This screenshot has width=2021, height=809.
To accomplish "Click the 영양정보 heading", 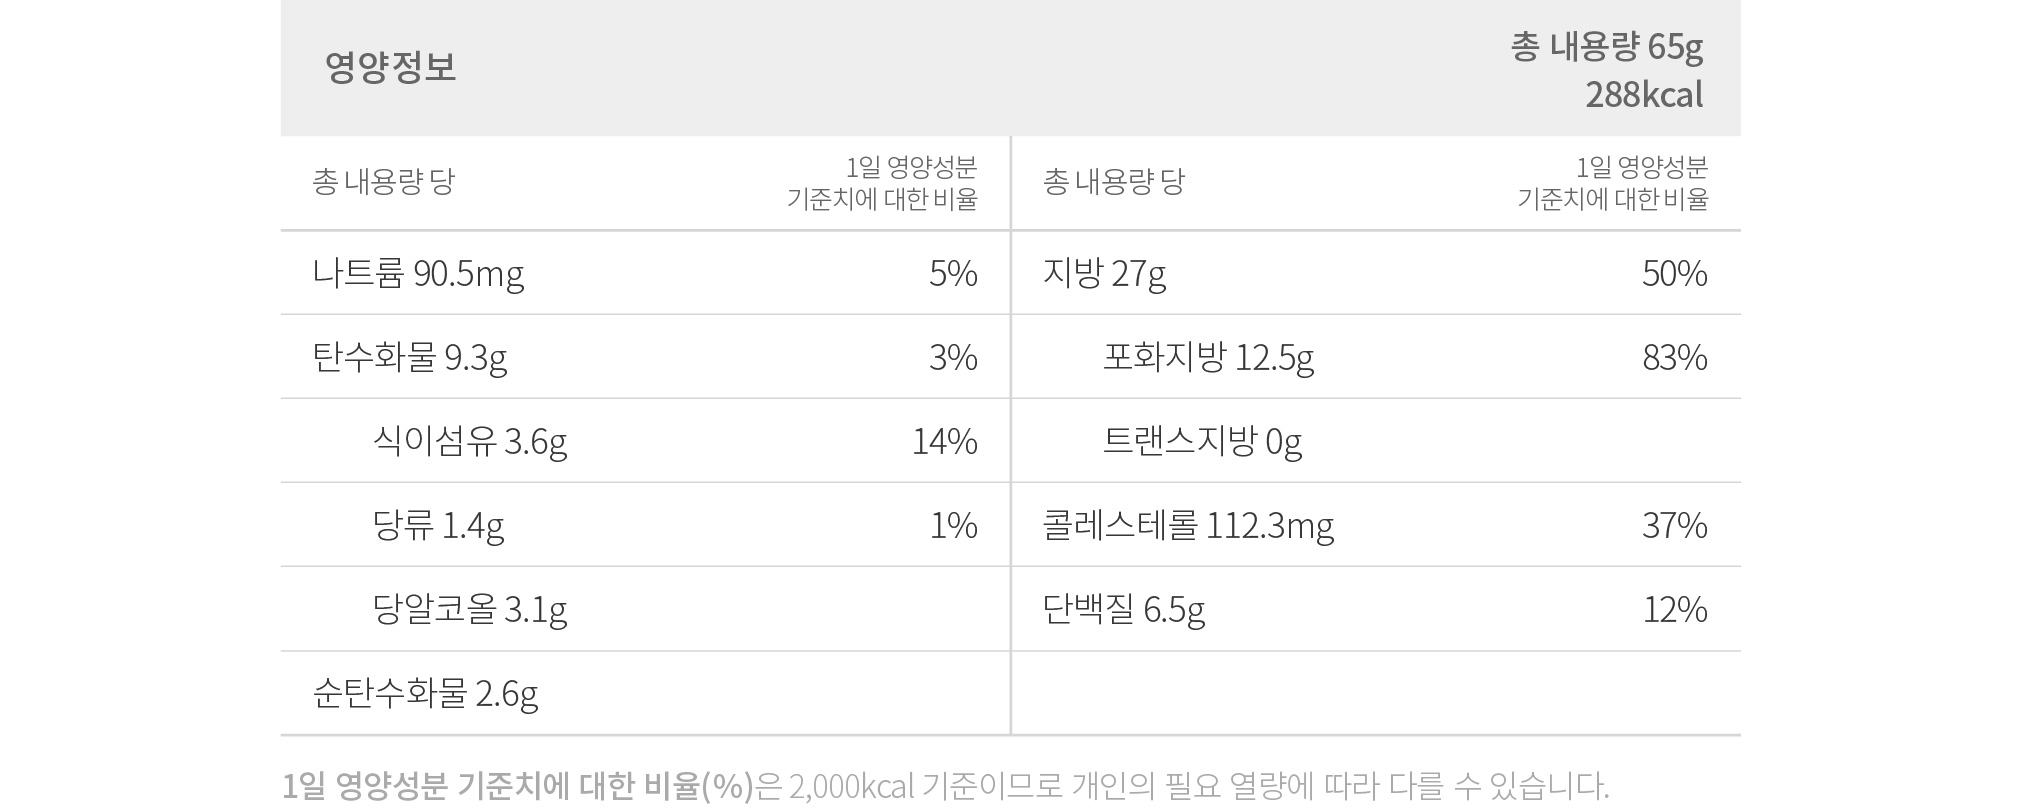I will [390, 67].
